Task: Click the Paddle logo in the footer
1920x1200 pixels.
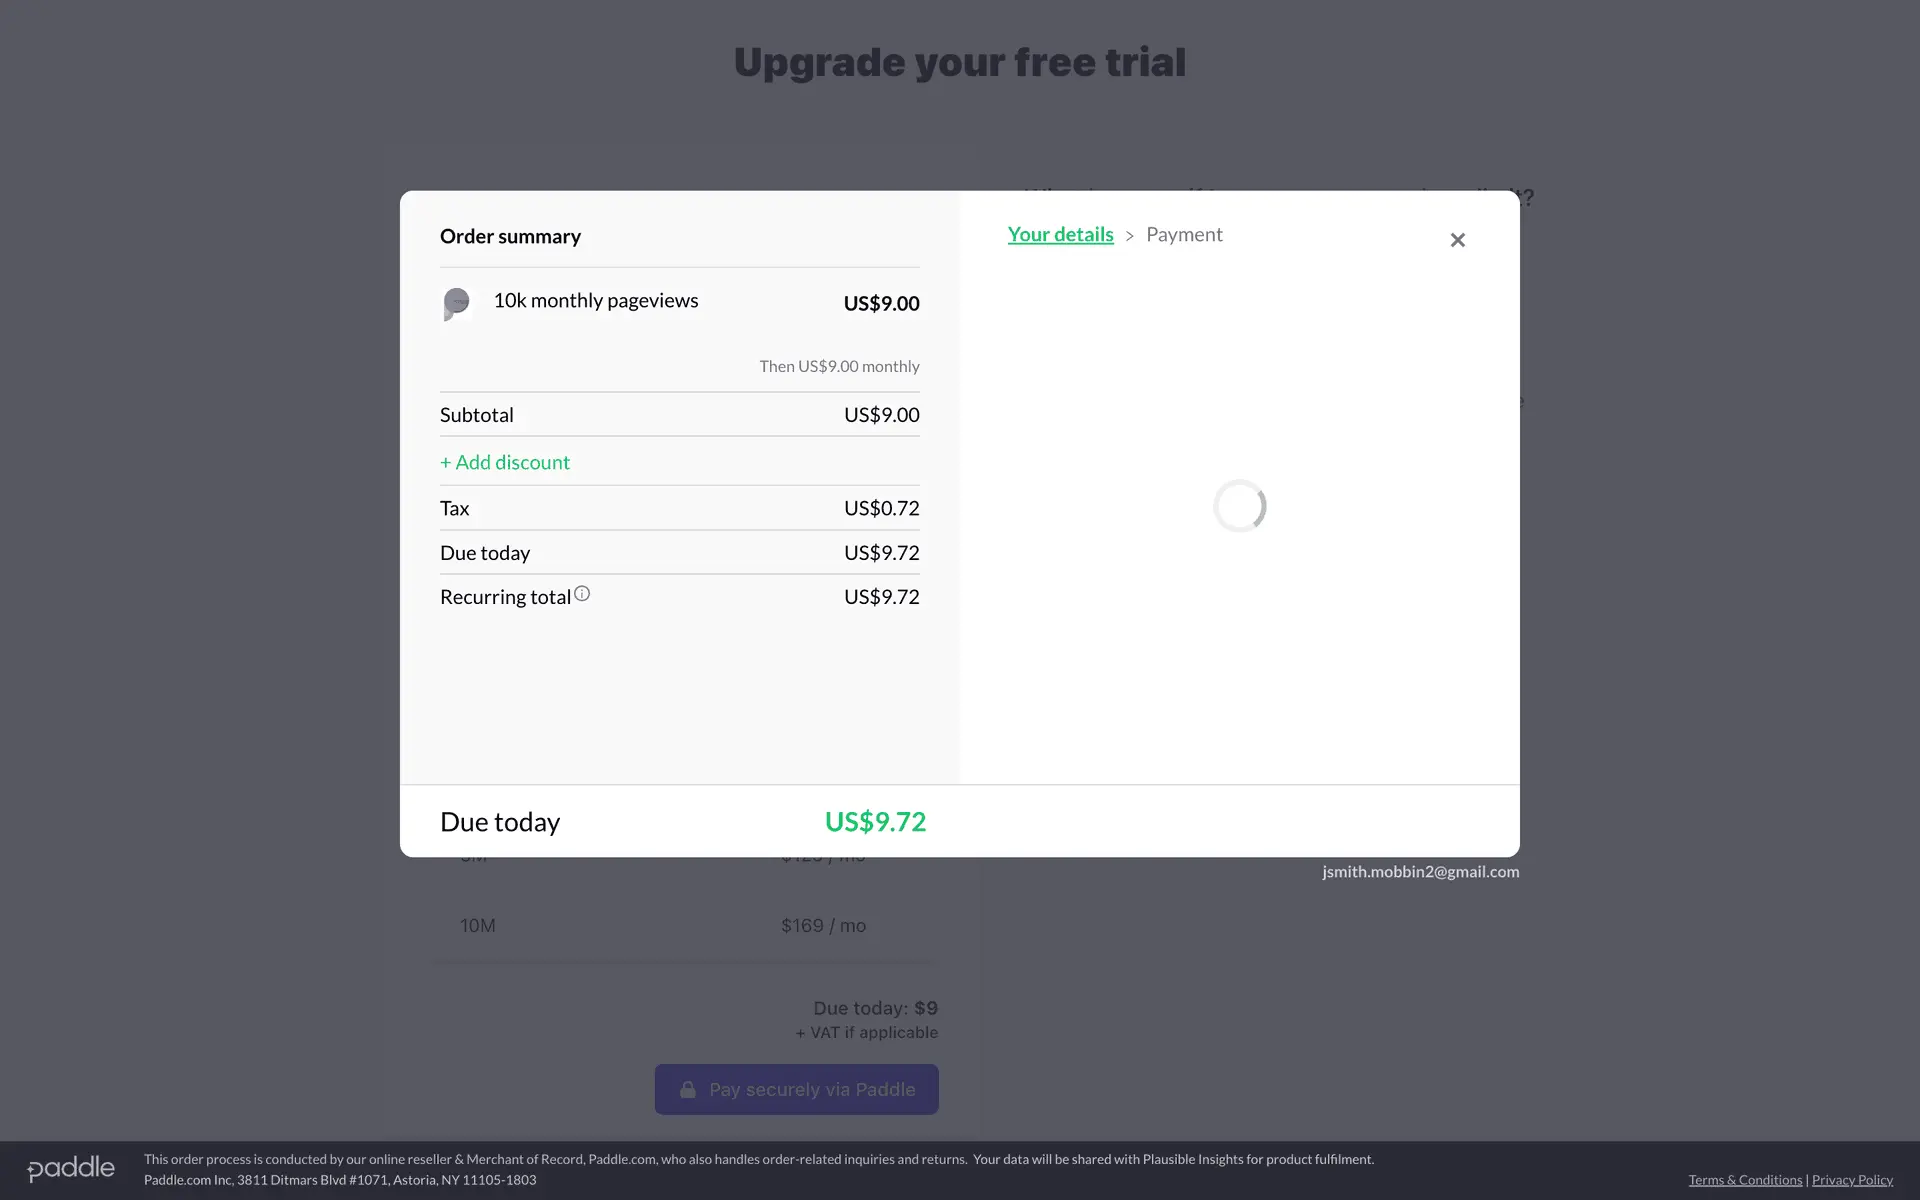Action: click(71, 1168)
